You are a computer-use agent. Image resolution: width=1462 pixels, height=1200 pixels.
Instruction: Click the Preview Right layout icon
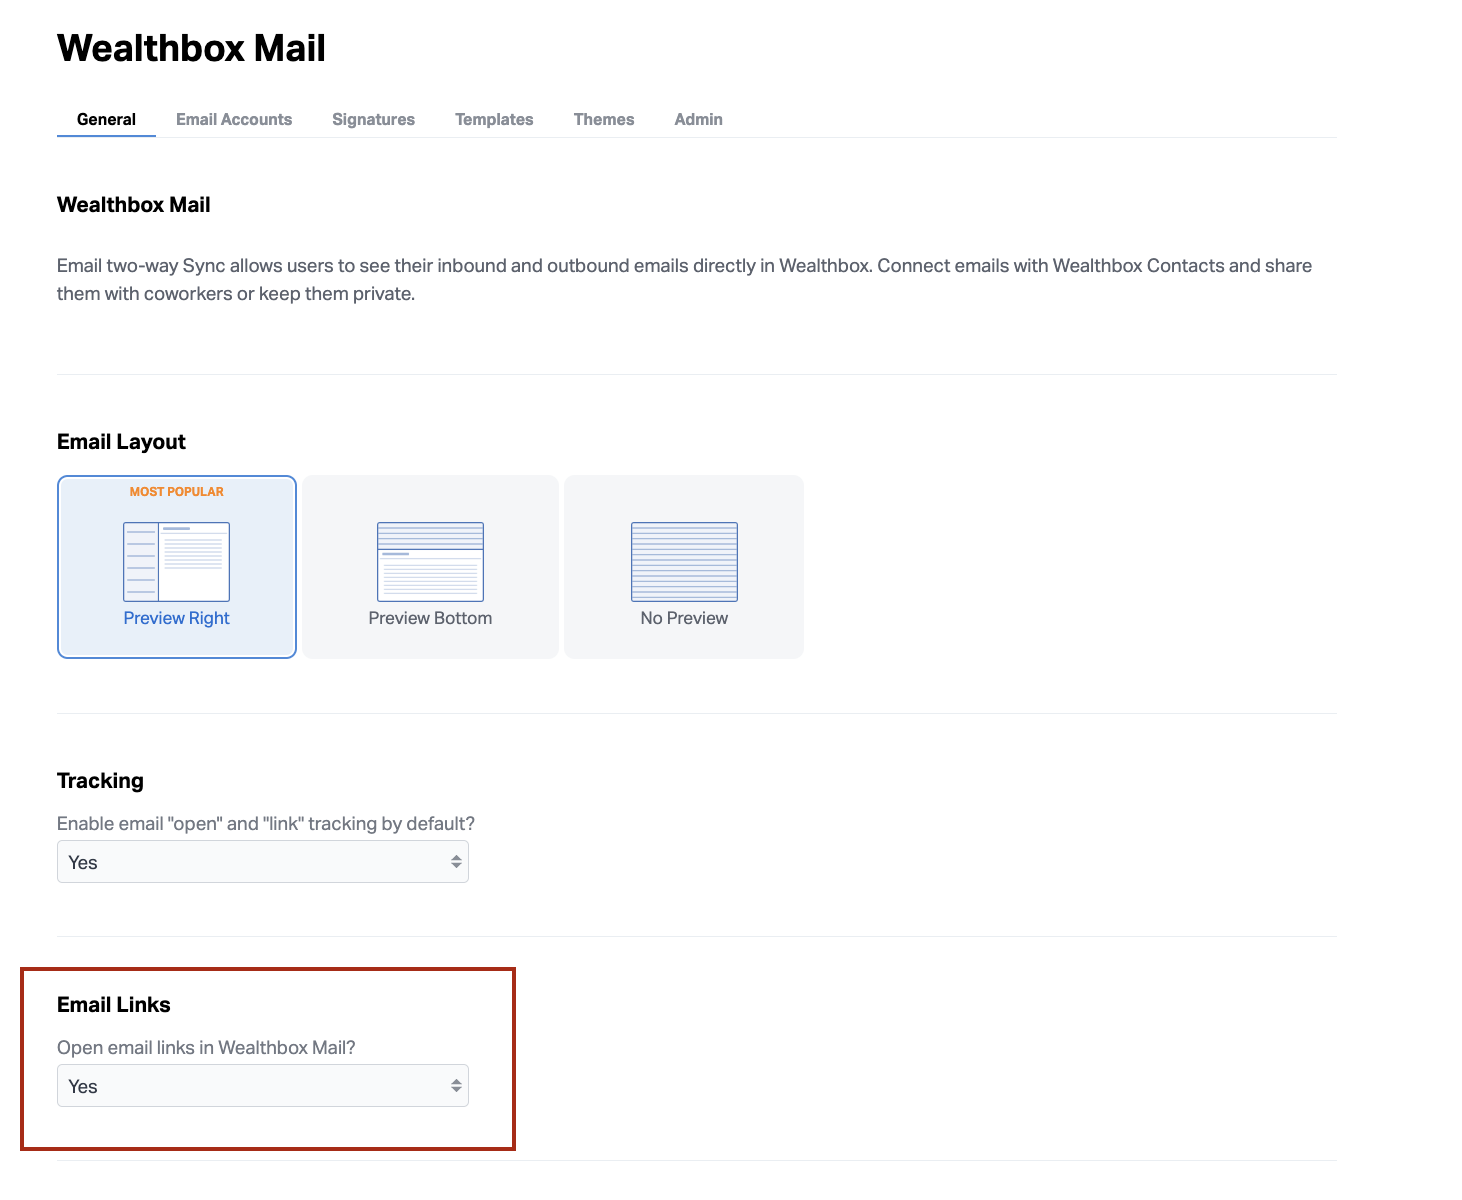click(176, 561)
